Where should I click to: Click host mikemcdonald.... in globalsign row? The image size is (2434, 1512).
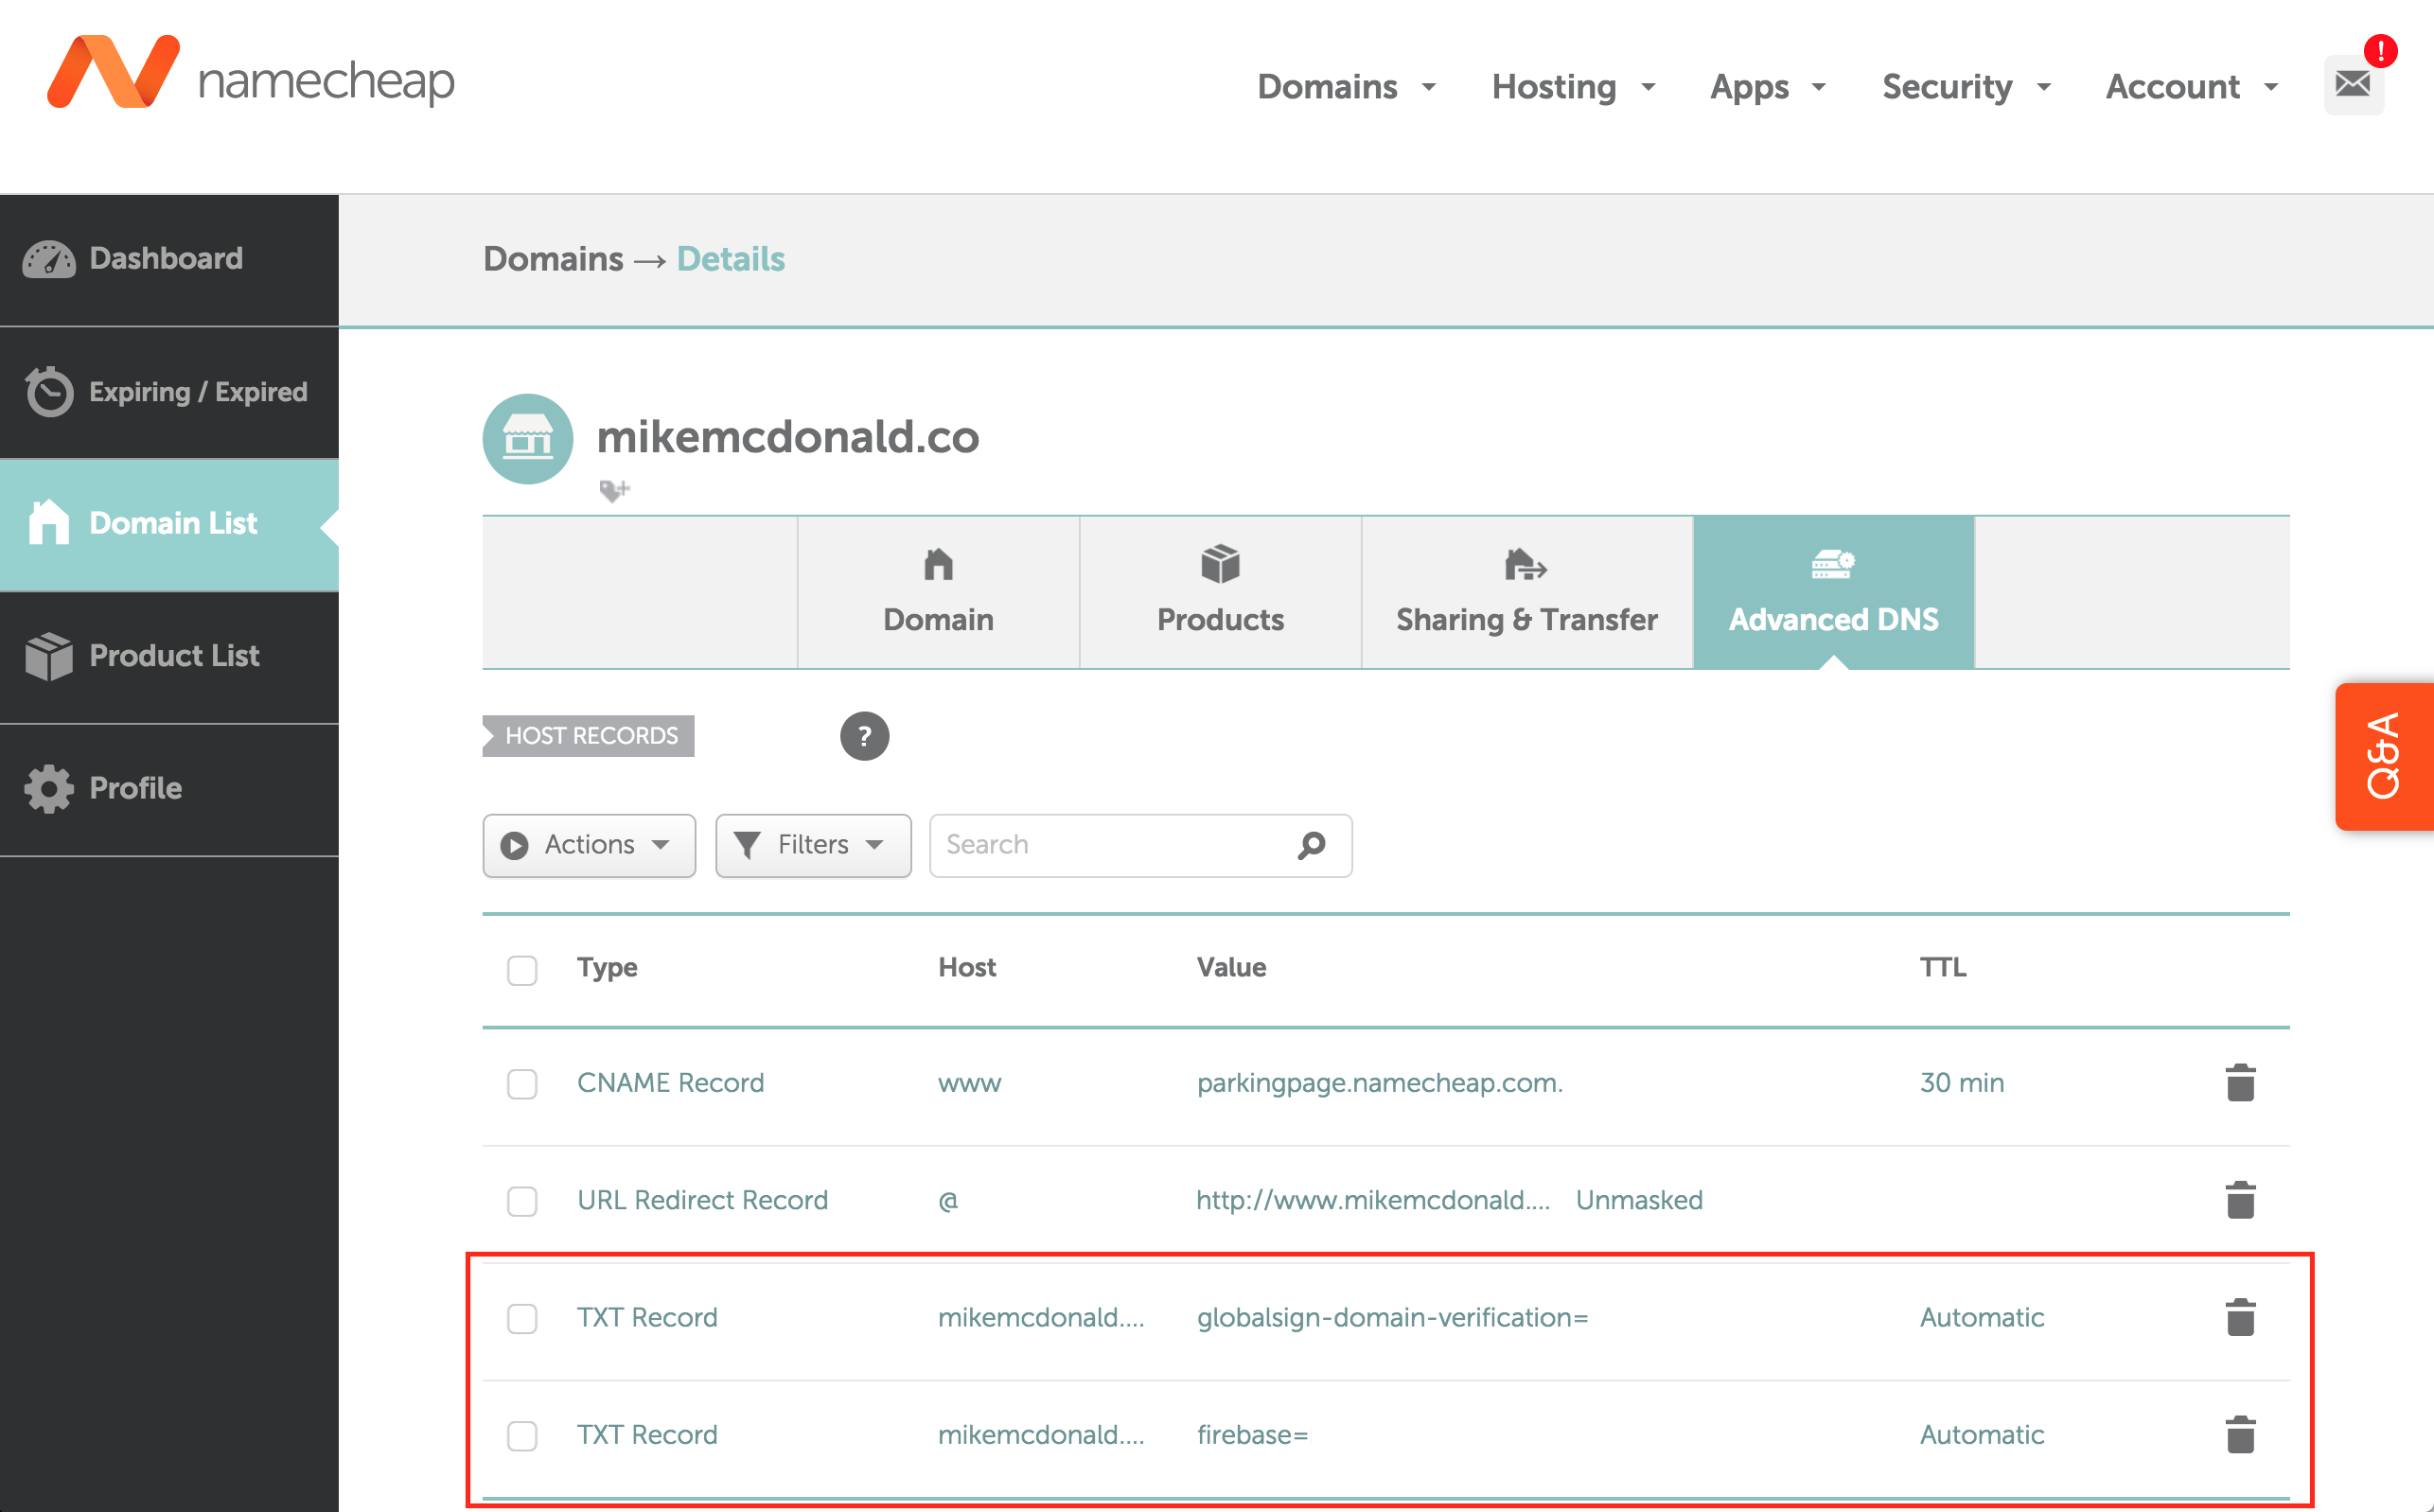click(1041, 1318)
